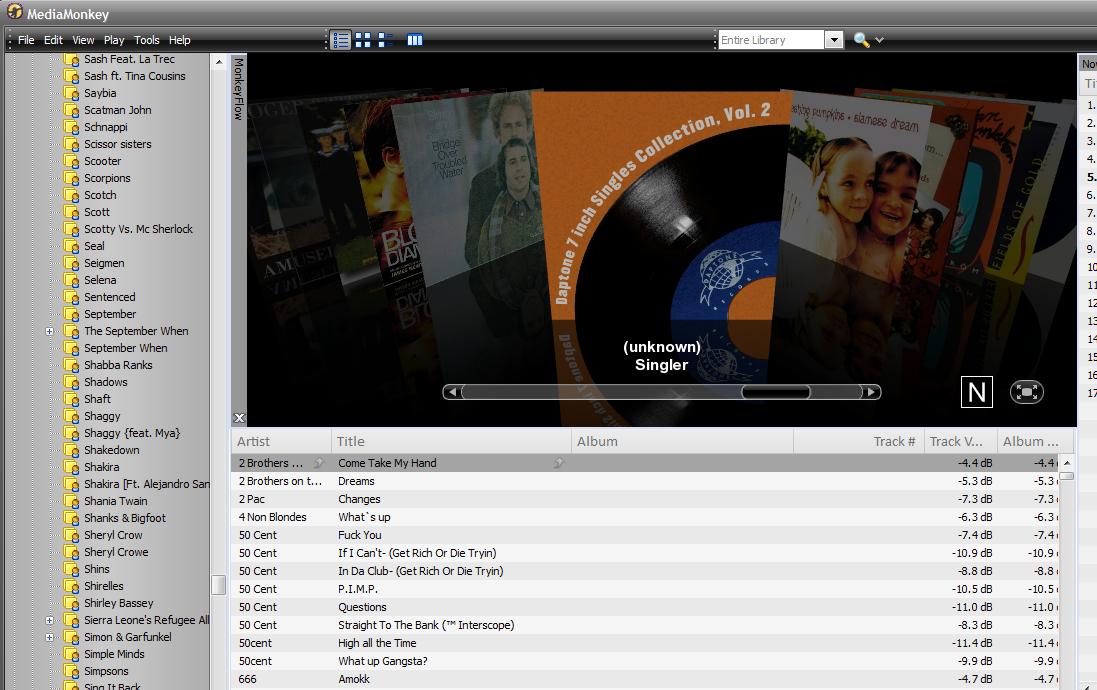Select the Shania Twain folder icon
1097x690 pixels.
[x=71, y=501]
